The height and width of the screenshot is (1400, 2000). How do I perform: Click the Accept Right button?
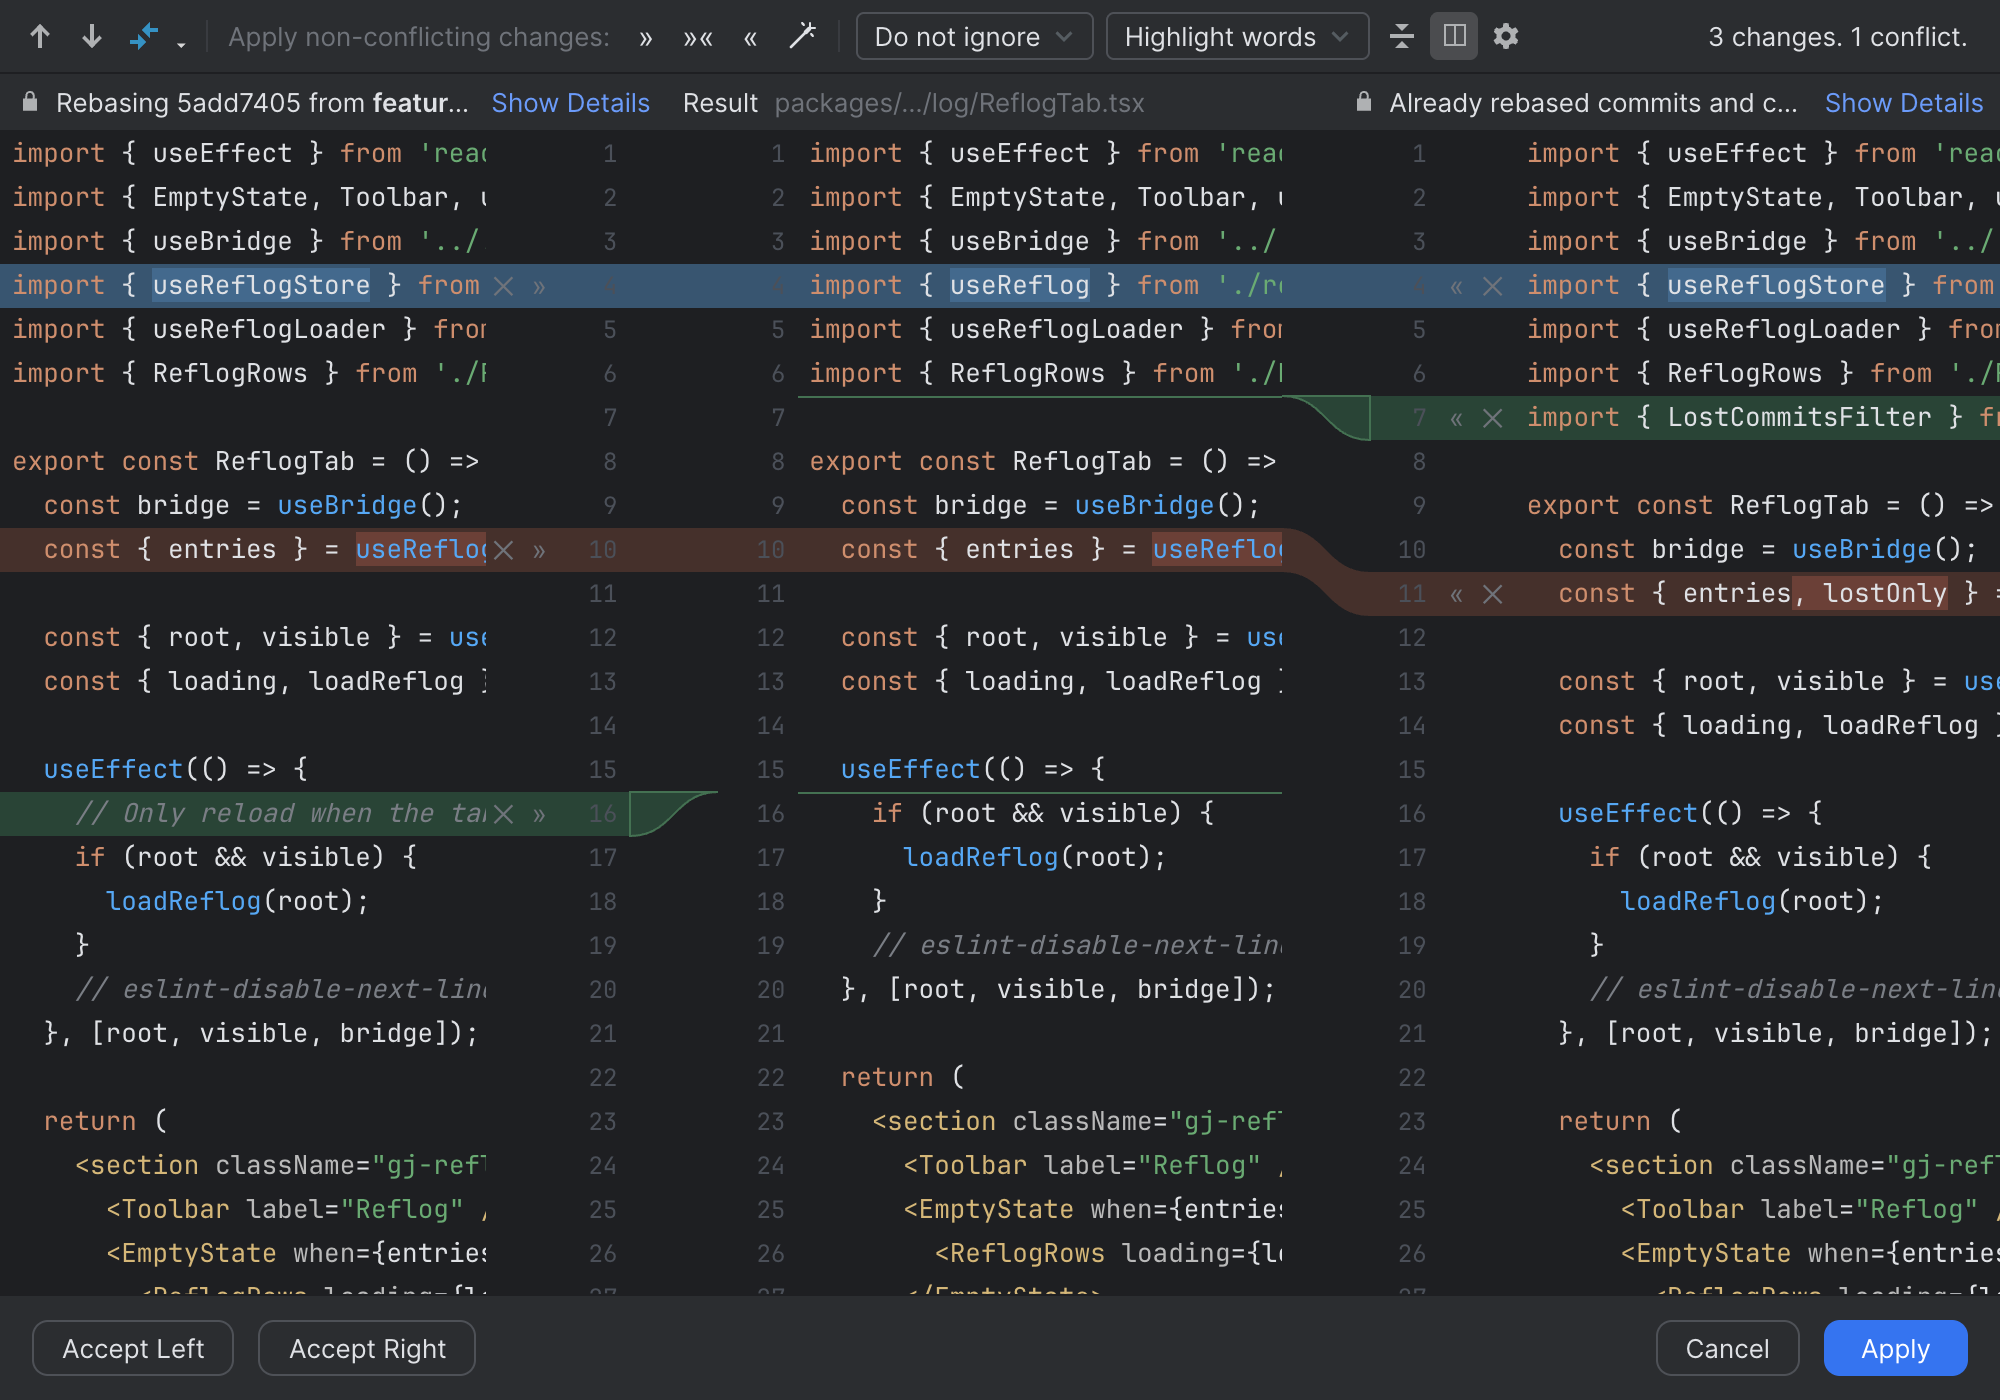click(x=367, y=1348)
